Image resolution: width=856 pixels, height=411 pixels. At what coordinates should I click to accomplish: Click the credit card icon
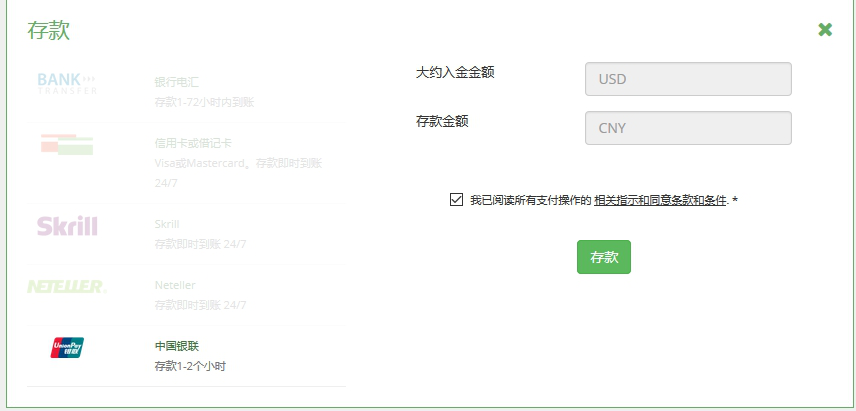tap(67, 144)
